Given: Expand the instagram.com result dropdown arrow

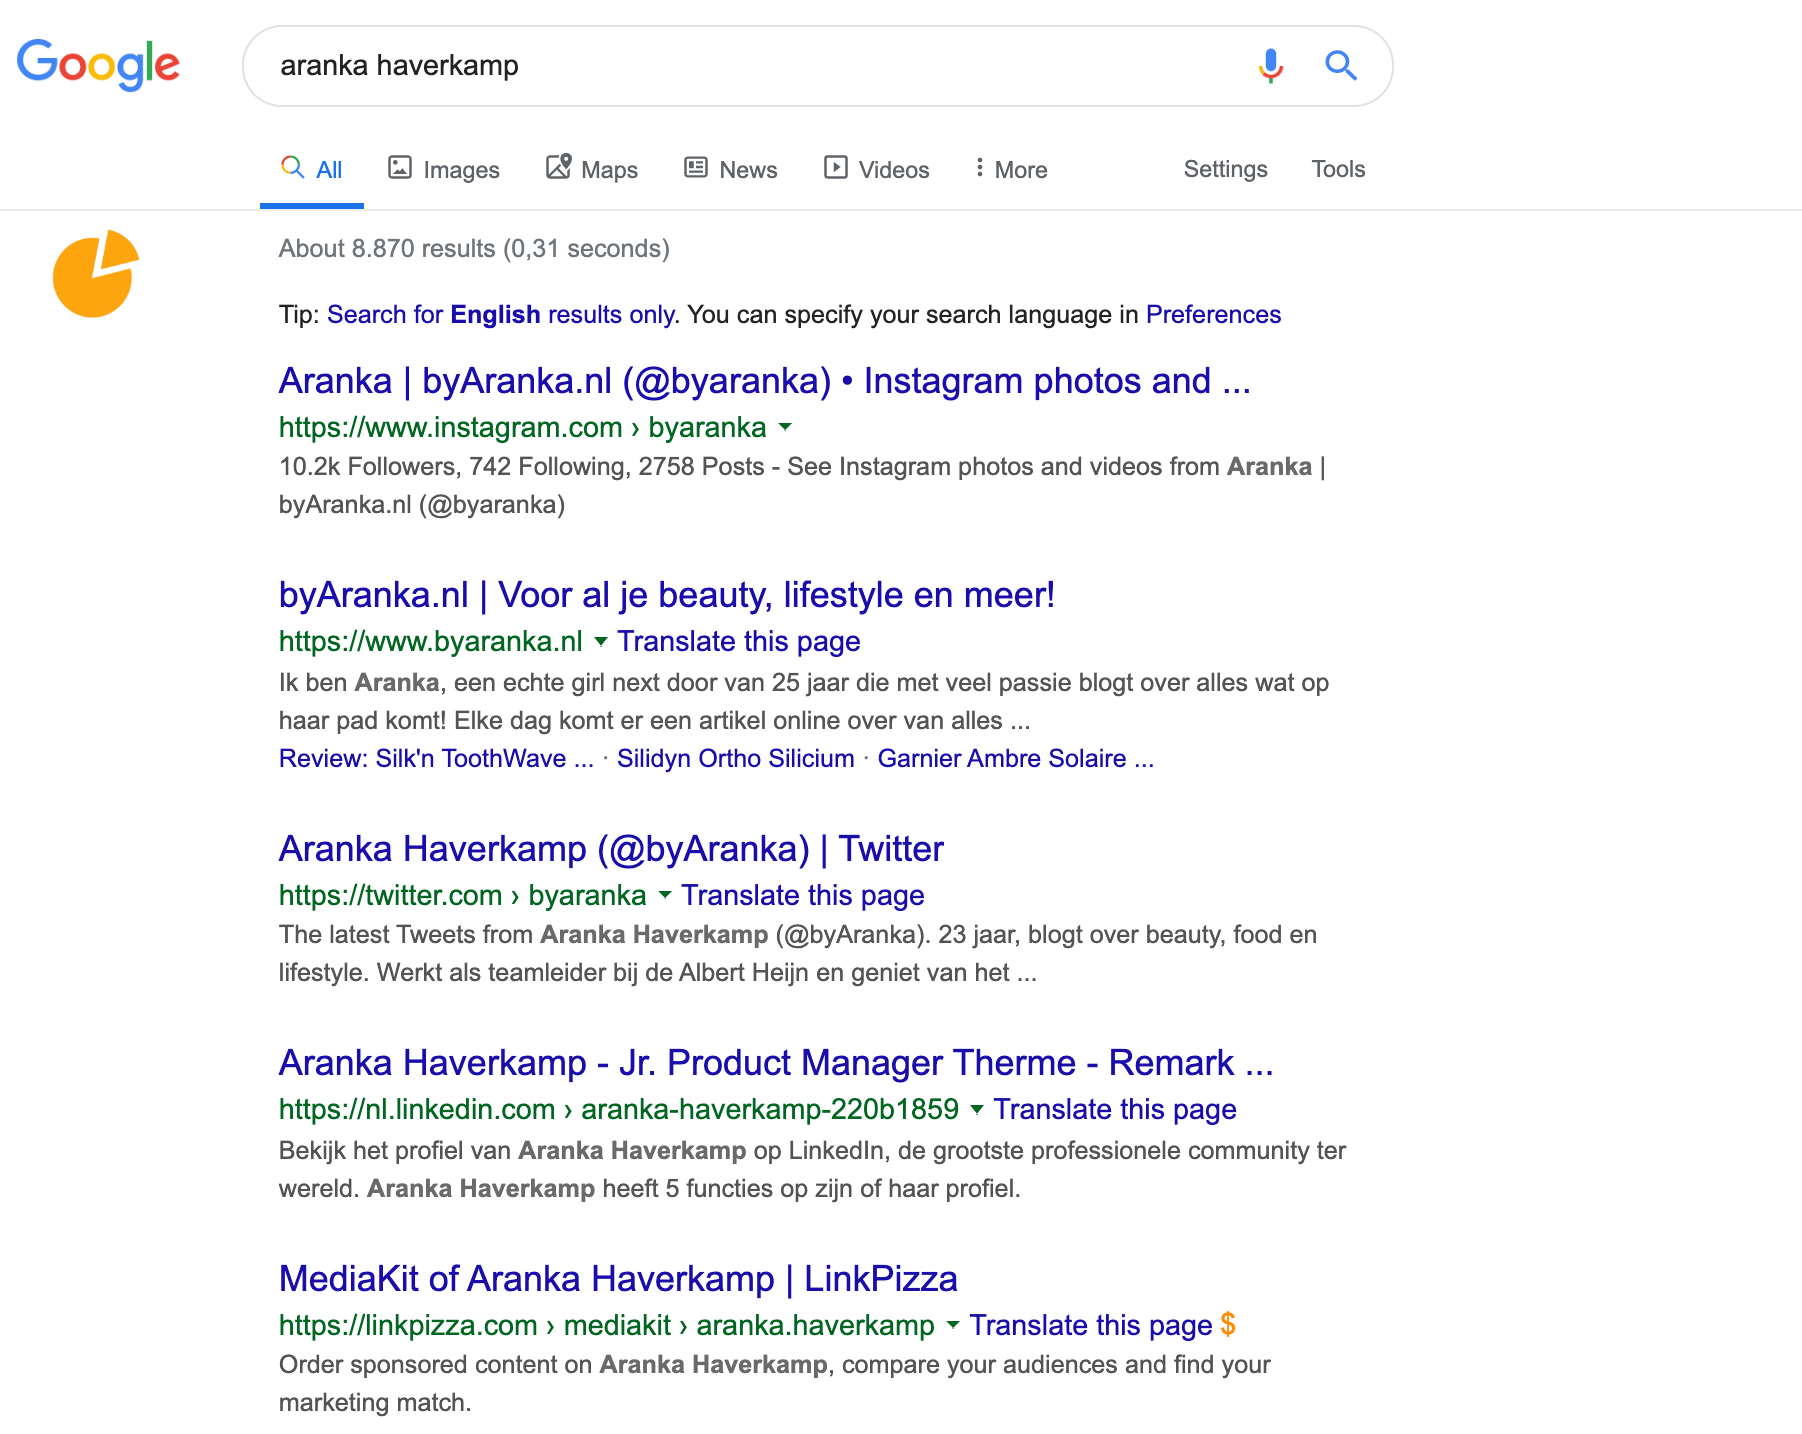Looking at the screenshot, I should coord(785,427).
